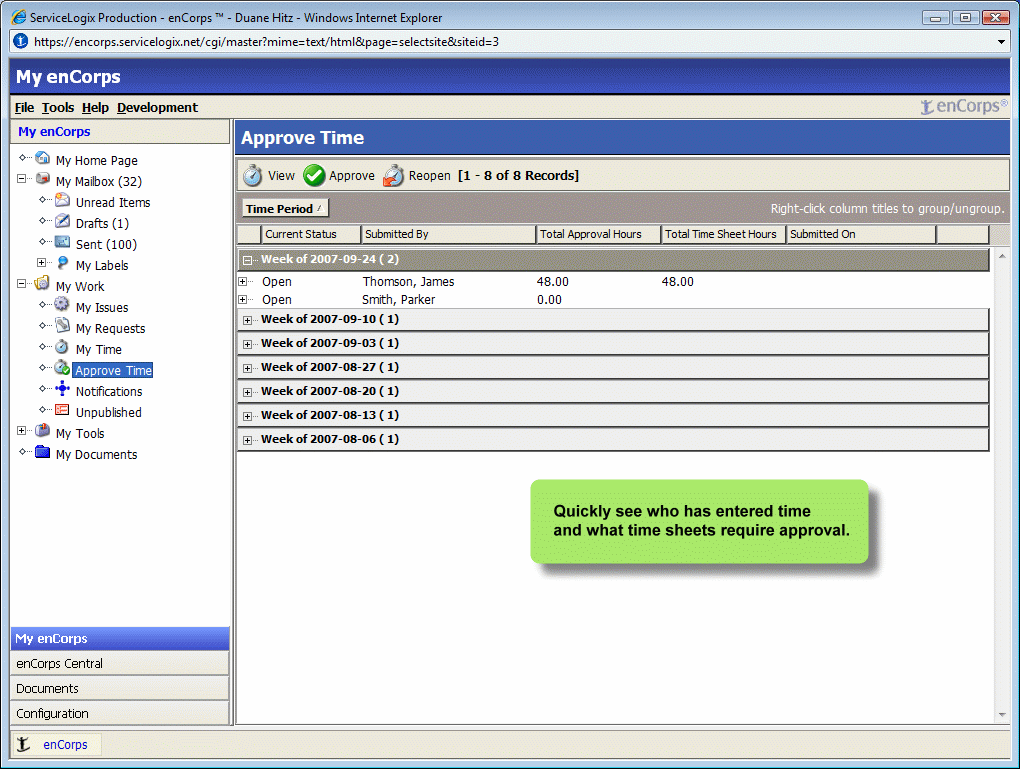This screenshot has width=1020, height=769.
Task: Switch to the Configuration panel
Action: (120, 713)
